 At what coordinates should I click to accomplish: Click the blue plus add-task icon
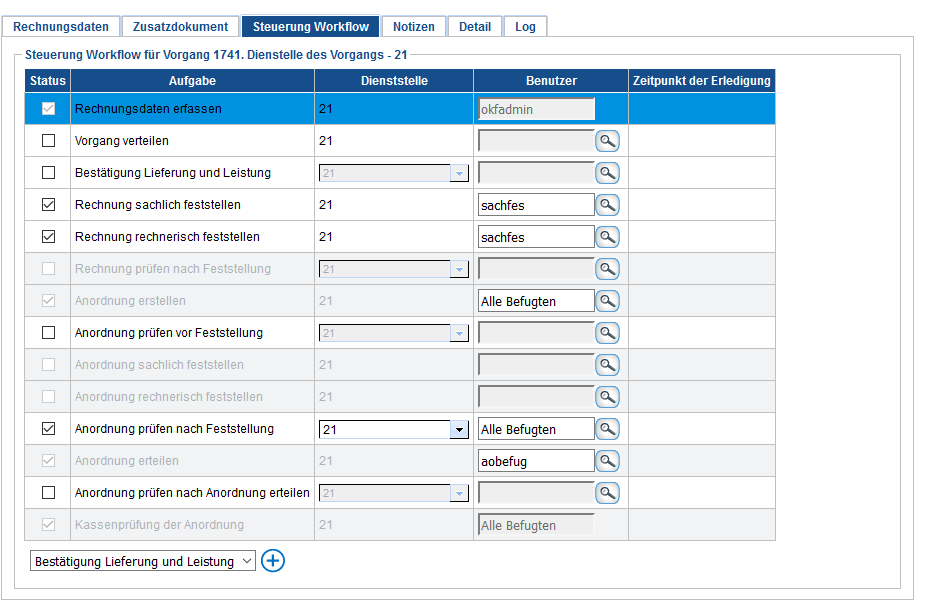tap(273, 561)
